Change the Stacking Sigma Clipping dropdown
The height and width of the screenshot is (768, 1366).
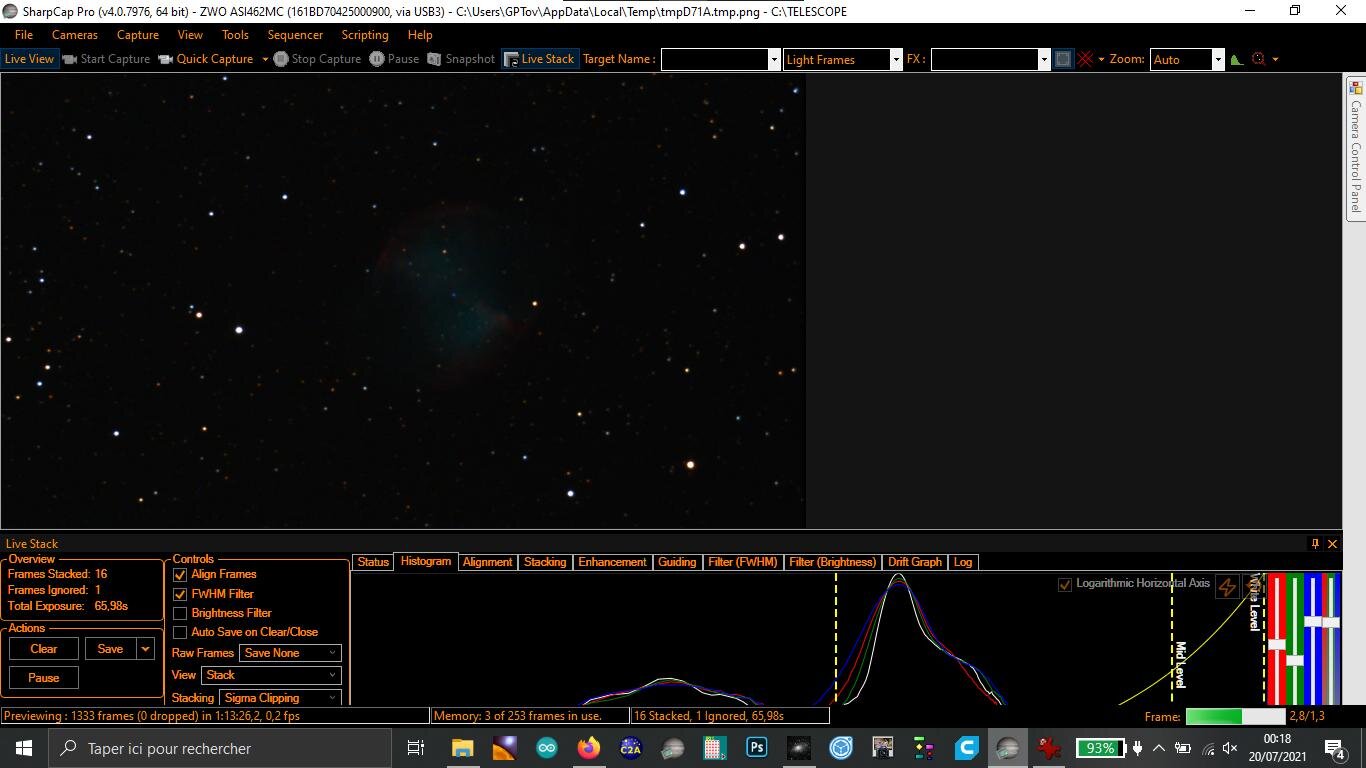281,697
